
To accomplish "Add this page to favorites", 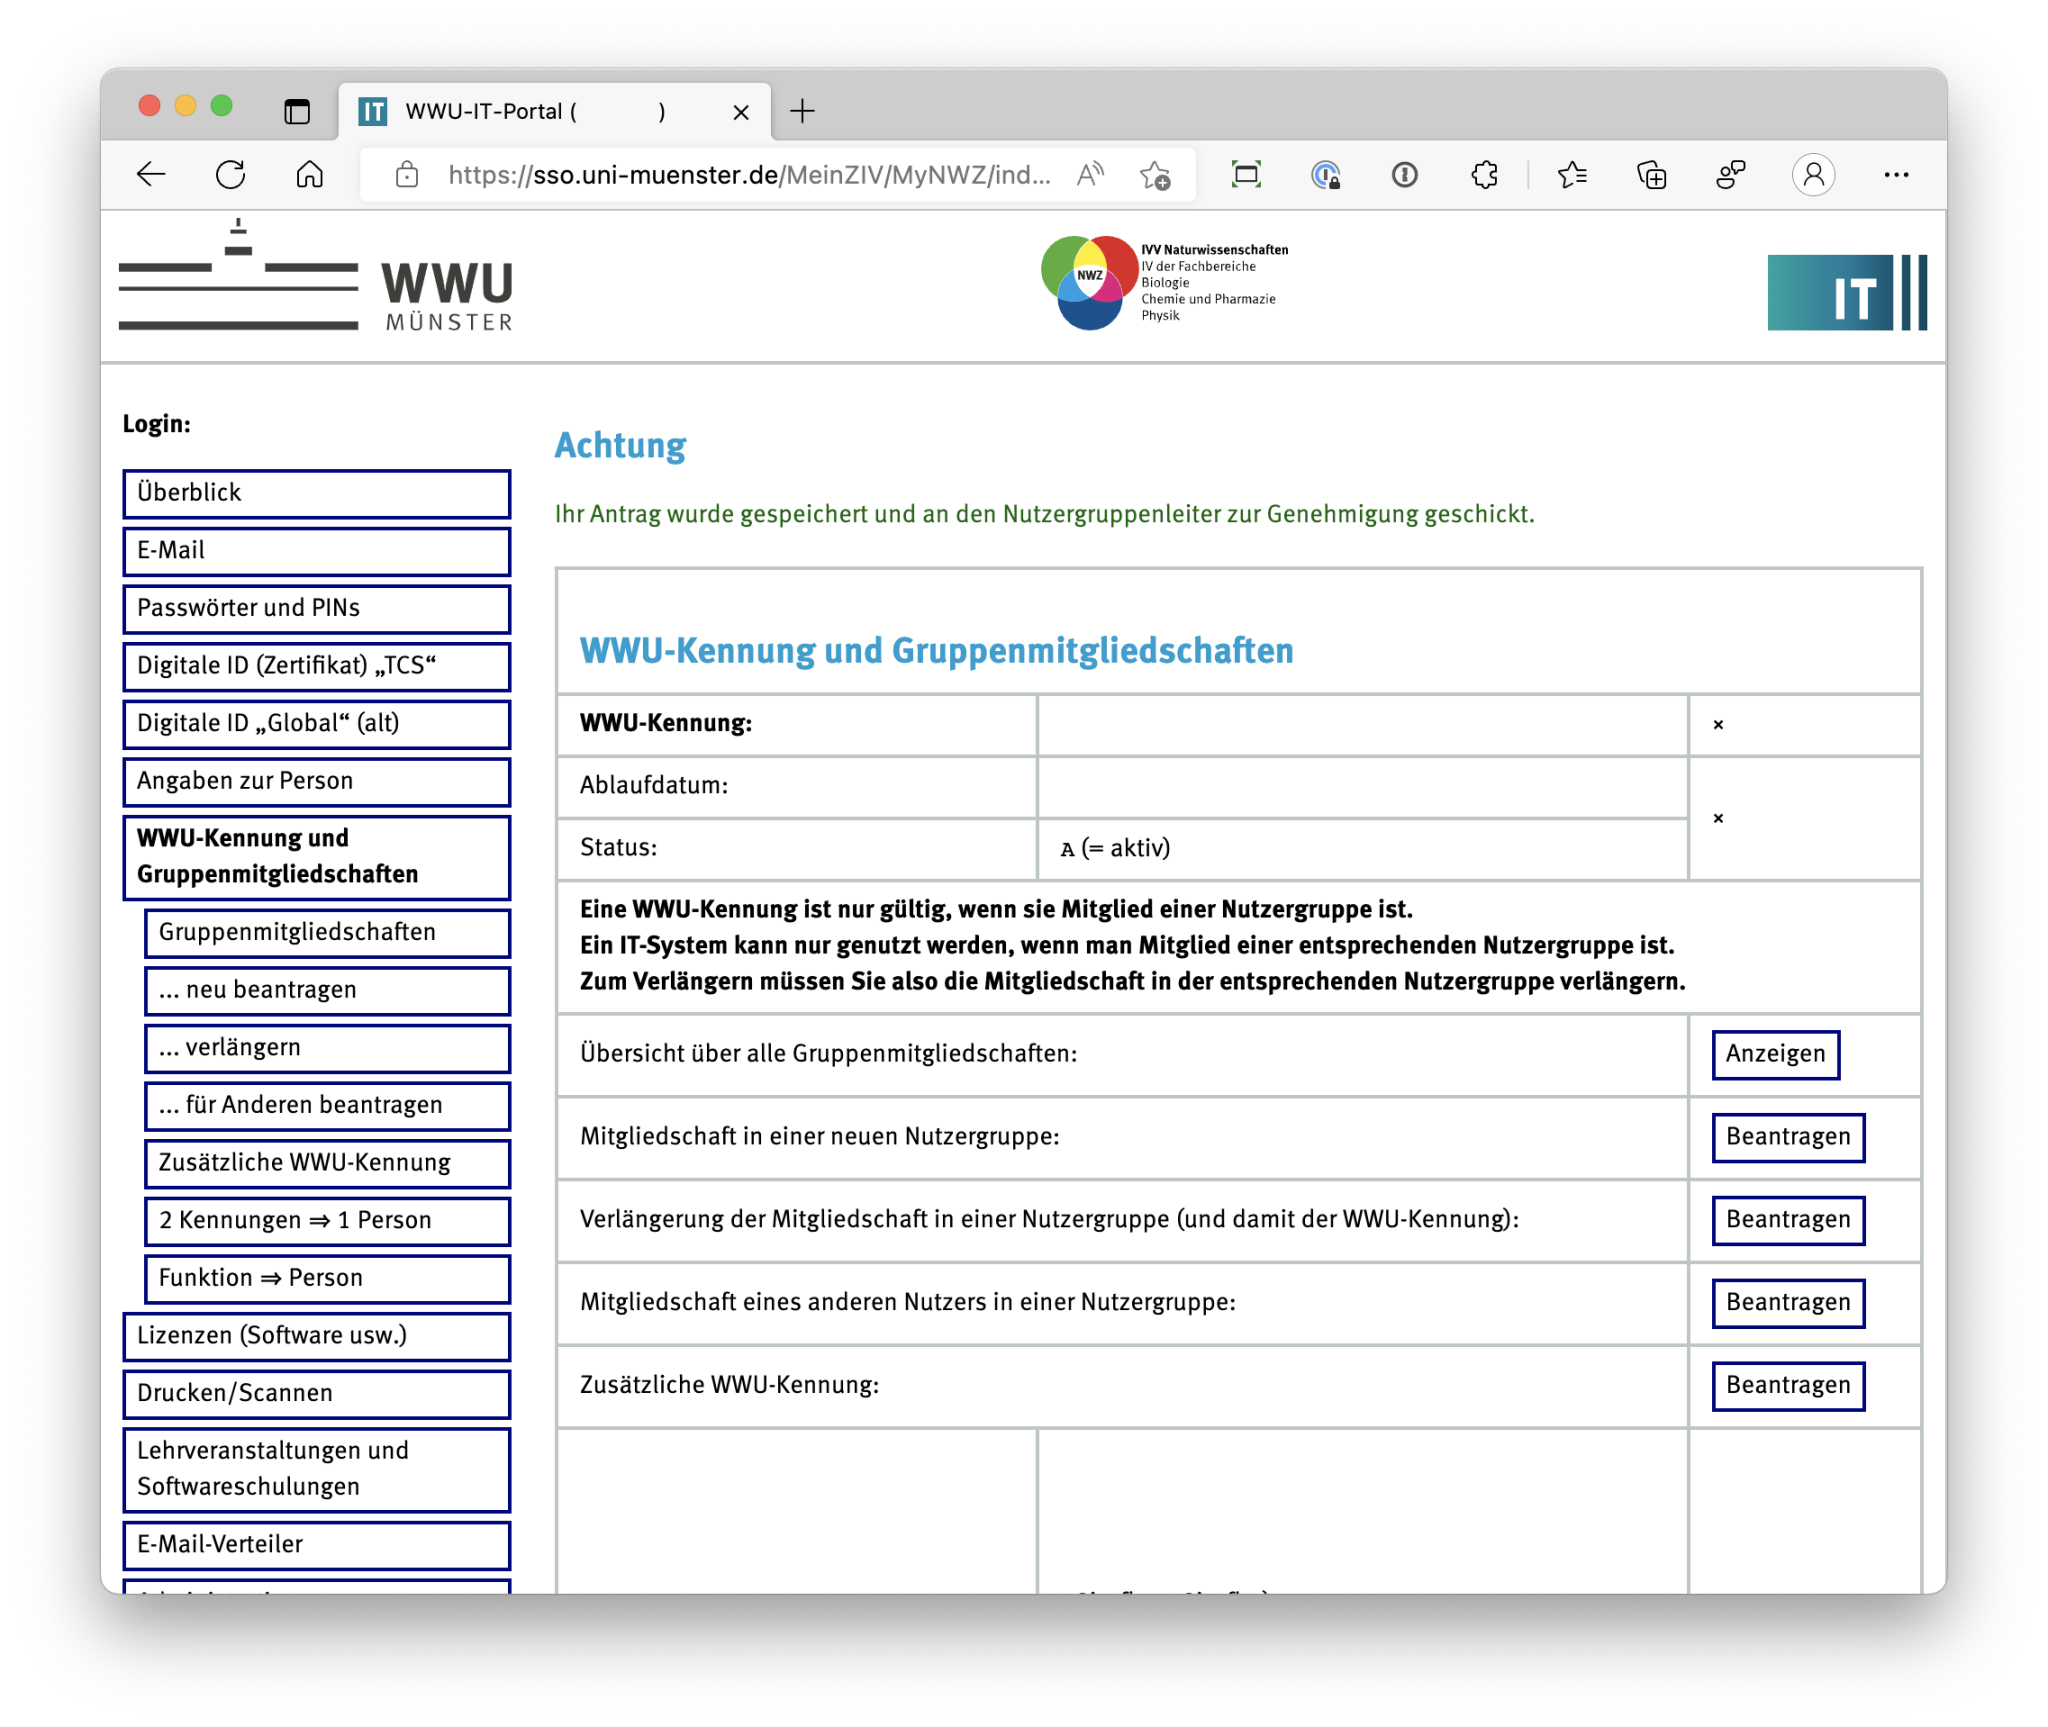I will [x=1155, y=175].
